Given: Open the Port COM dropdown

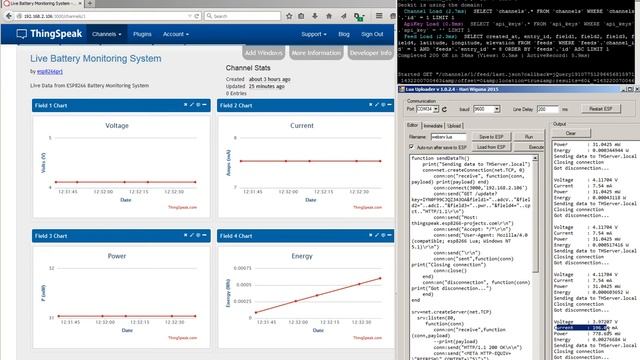Looking at the screenshot, I should click(x=436, y=109).
